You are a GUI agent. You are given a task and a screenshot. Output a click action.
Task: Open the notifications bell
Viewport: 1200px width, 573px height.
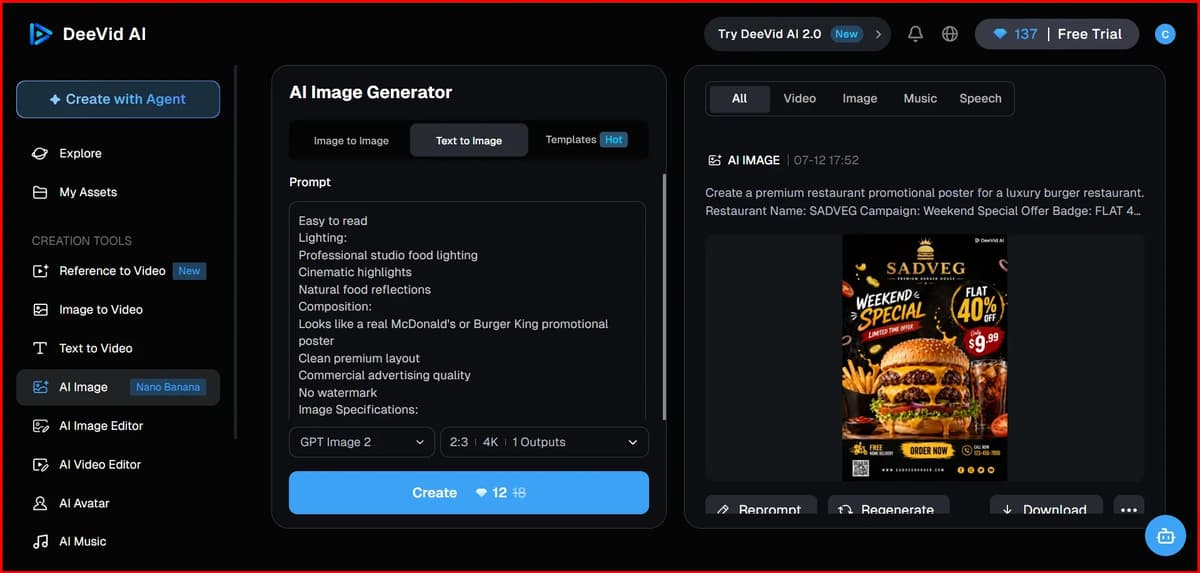(915, 34)
